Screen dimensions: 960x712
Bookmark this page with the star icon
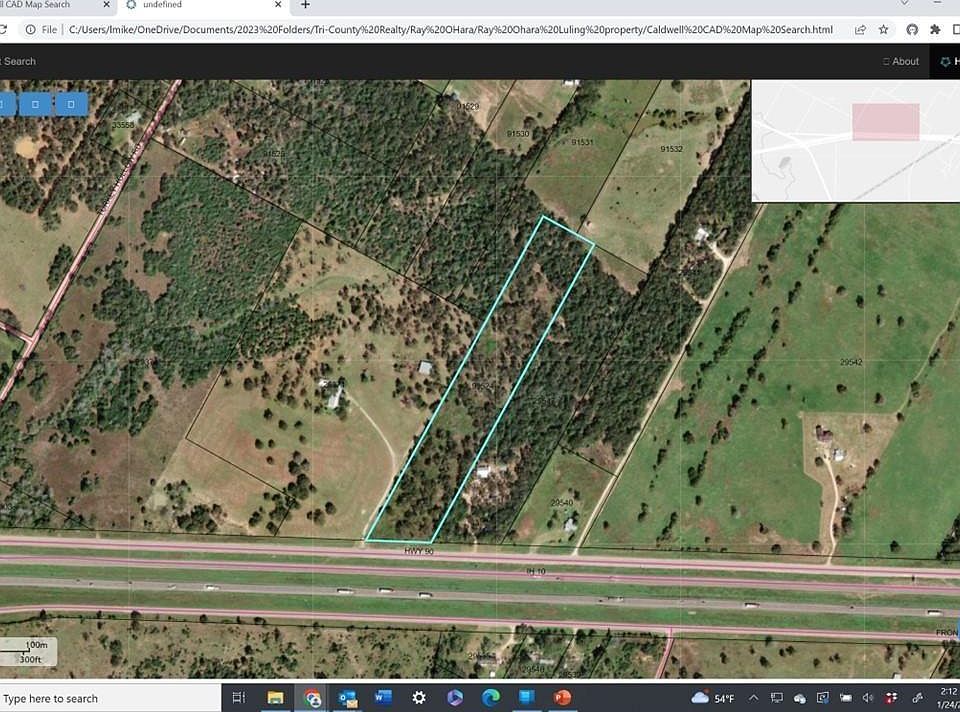tap(883, 29)
